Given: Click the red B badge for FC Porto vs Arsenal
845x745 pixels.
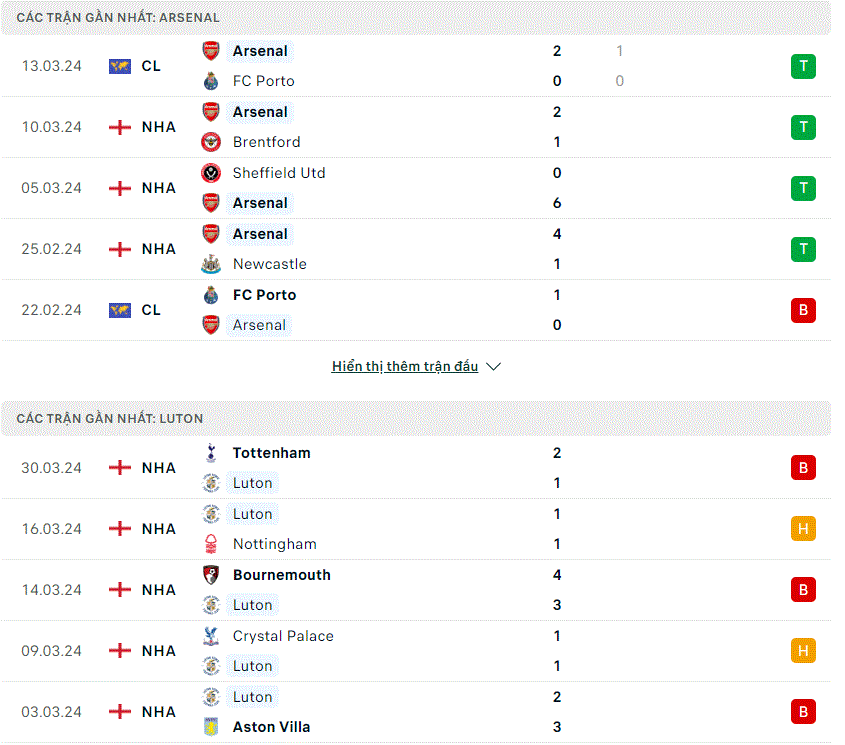Looking at the screenshot, I should [x=803, y=310].
